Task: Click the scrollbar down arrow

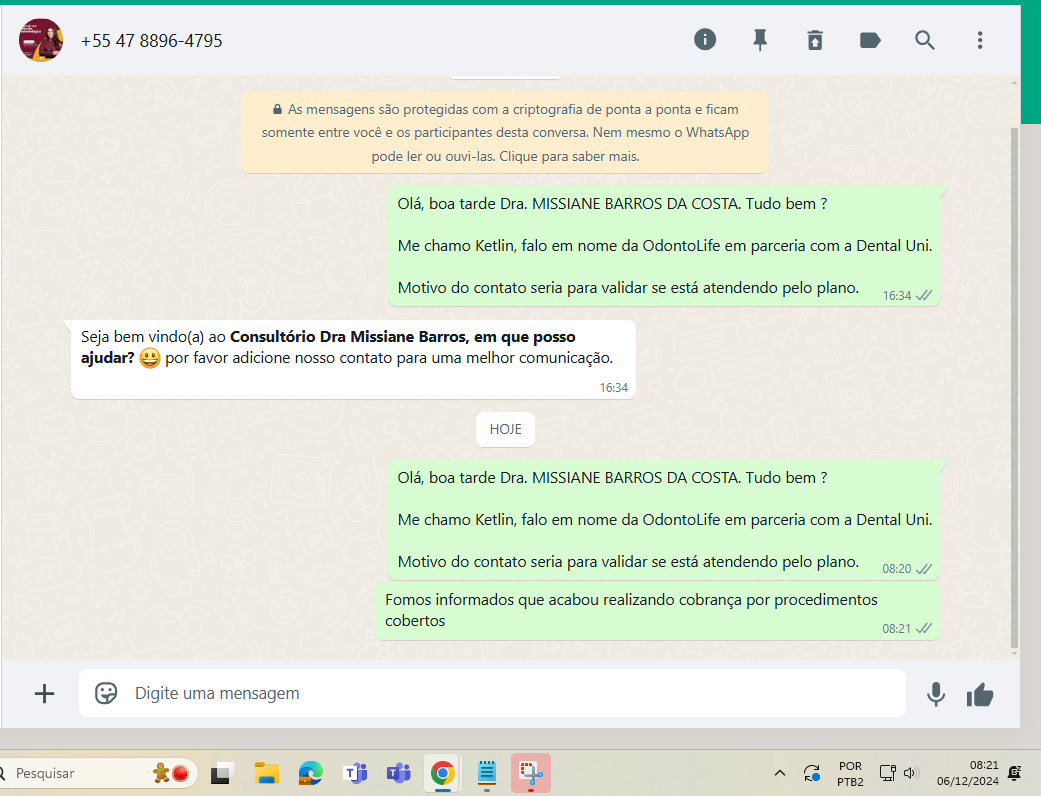Action: [x=1014, y=654]
